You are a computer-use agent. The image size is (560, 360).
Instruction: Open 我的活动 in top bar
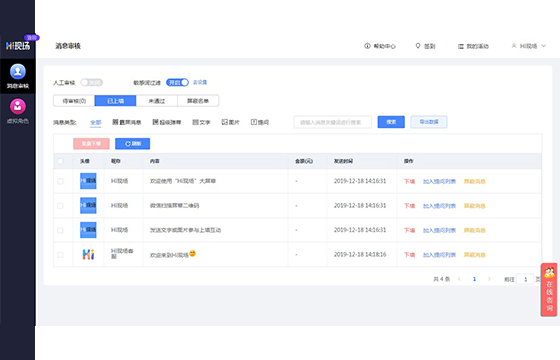click(473, 46)
